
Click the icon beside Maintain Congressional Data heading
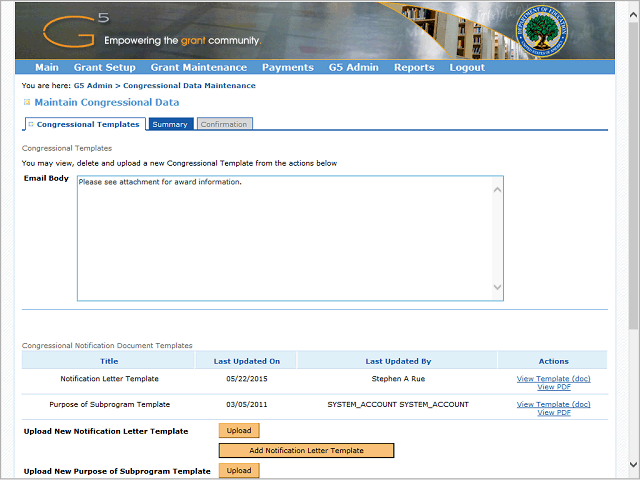[x=27, y=102]
